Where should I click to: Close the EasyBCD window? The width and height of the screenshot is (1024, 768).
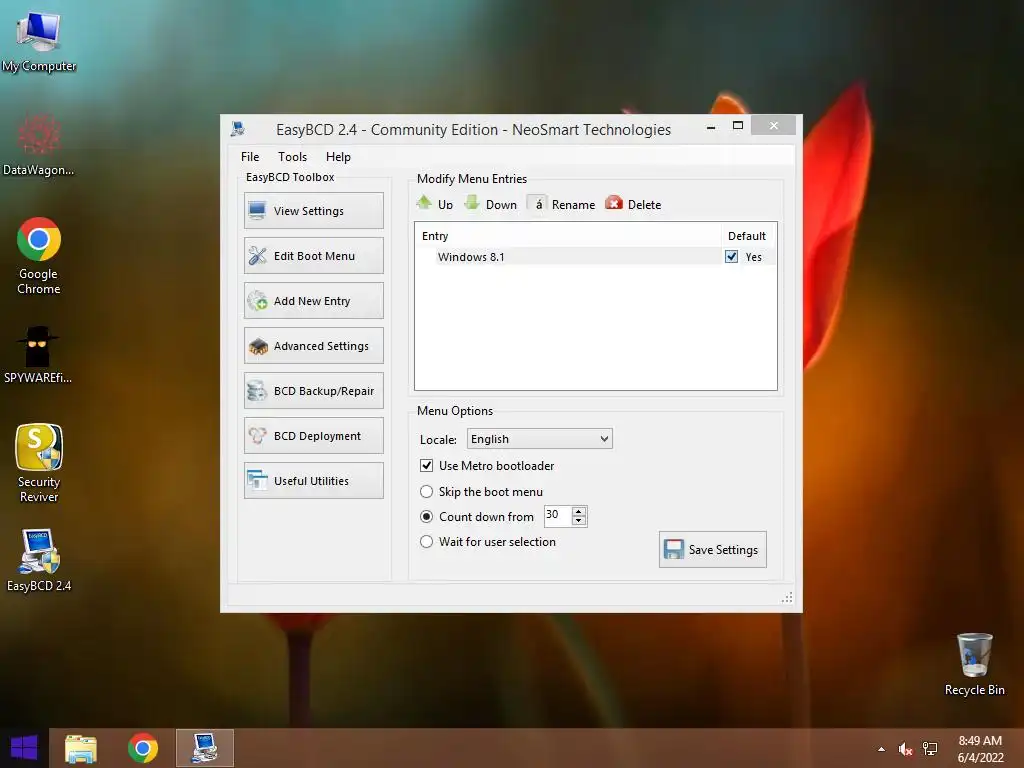click(x=773, y=125)
